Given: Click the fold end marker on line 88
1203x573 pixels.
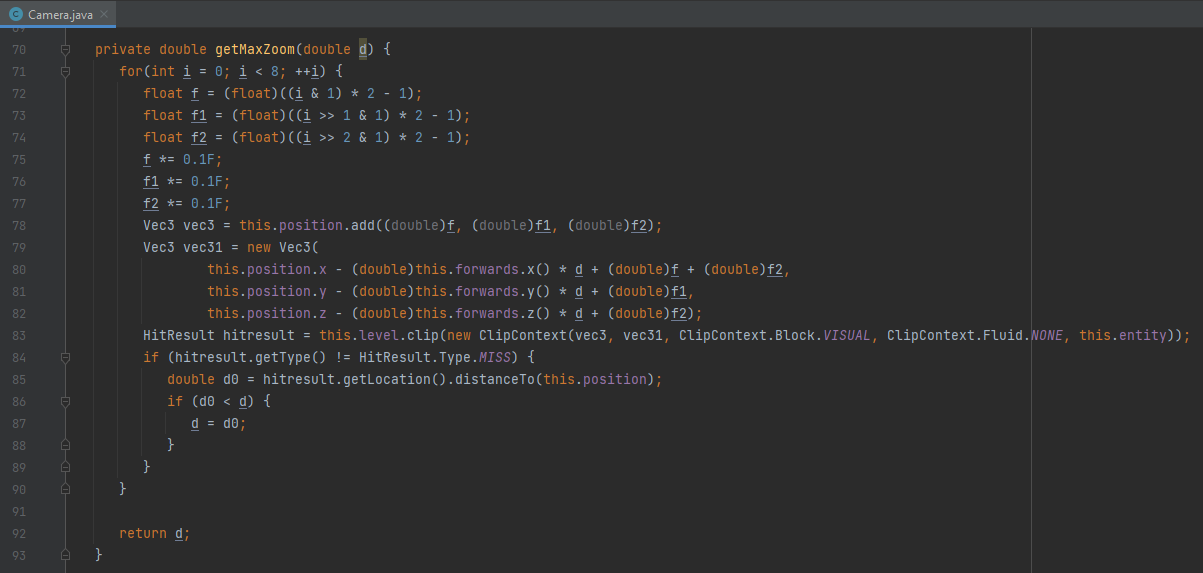Looking at the screenshot, I should (65, 445).
